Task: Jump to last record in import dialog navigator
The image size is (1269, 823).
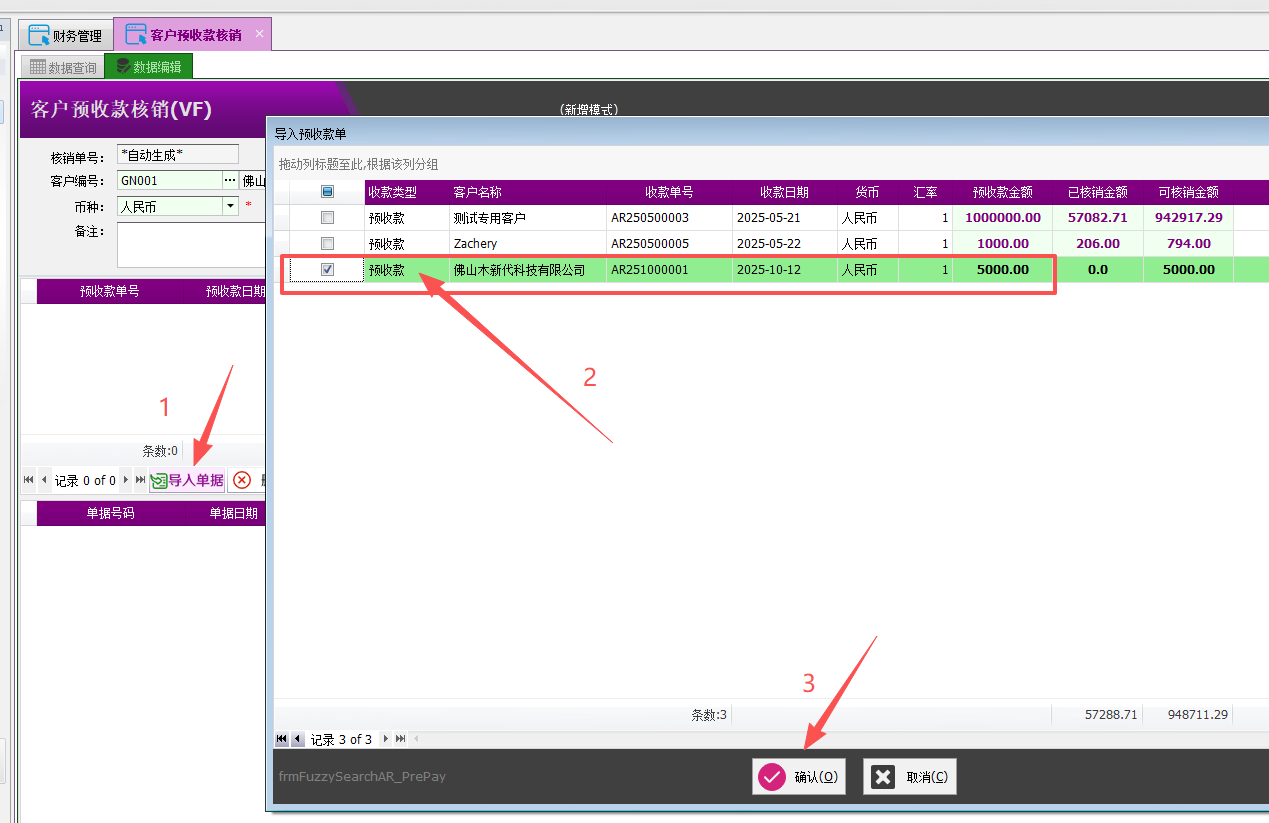Action: [401, 739]
